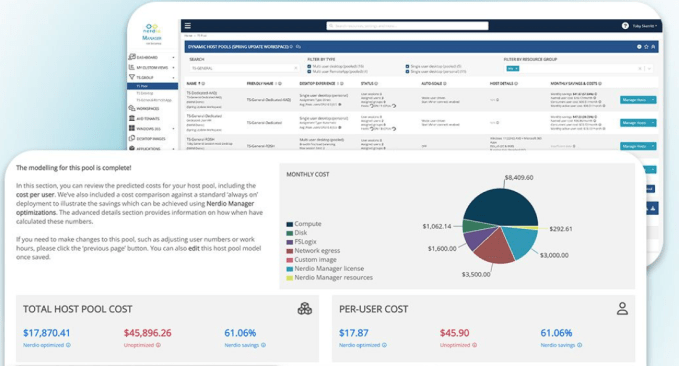Open the Workspaces menu item
Screen dimensions: 679x366
148,108
